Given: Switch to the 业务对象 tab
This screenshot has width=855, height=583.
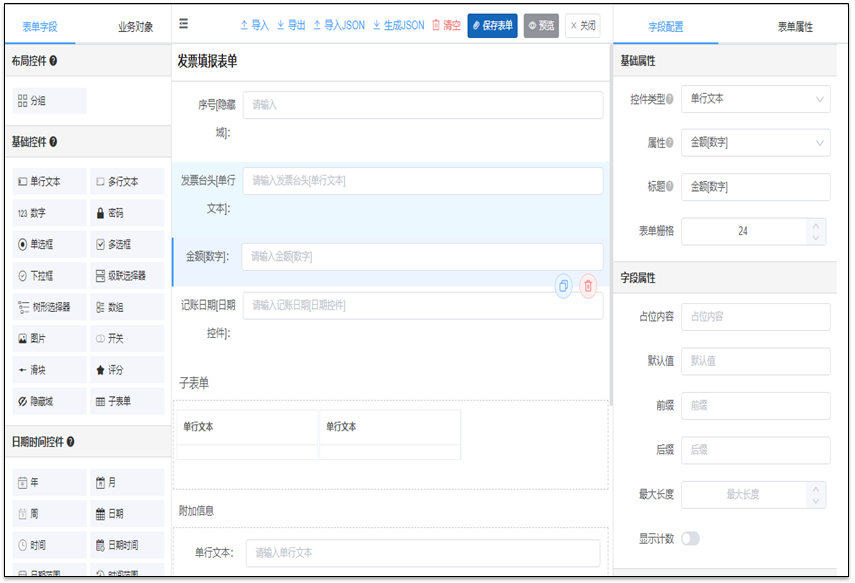Looking at the screenshot, I should pos(135,27).
